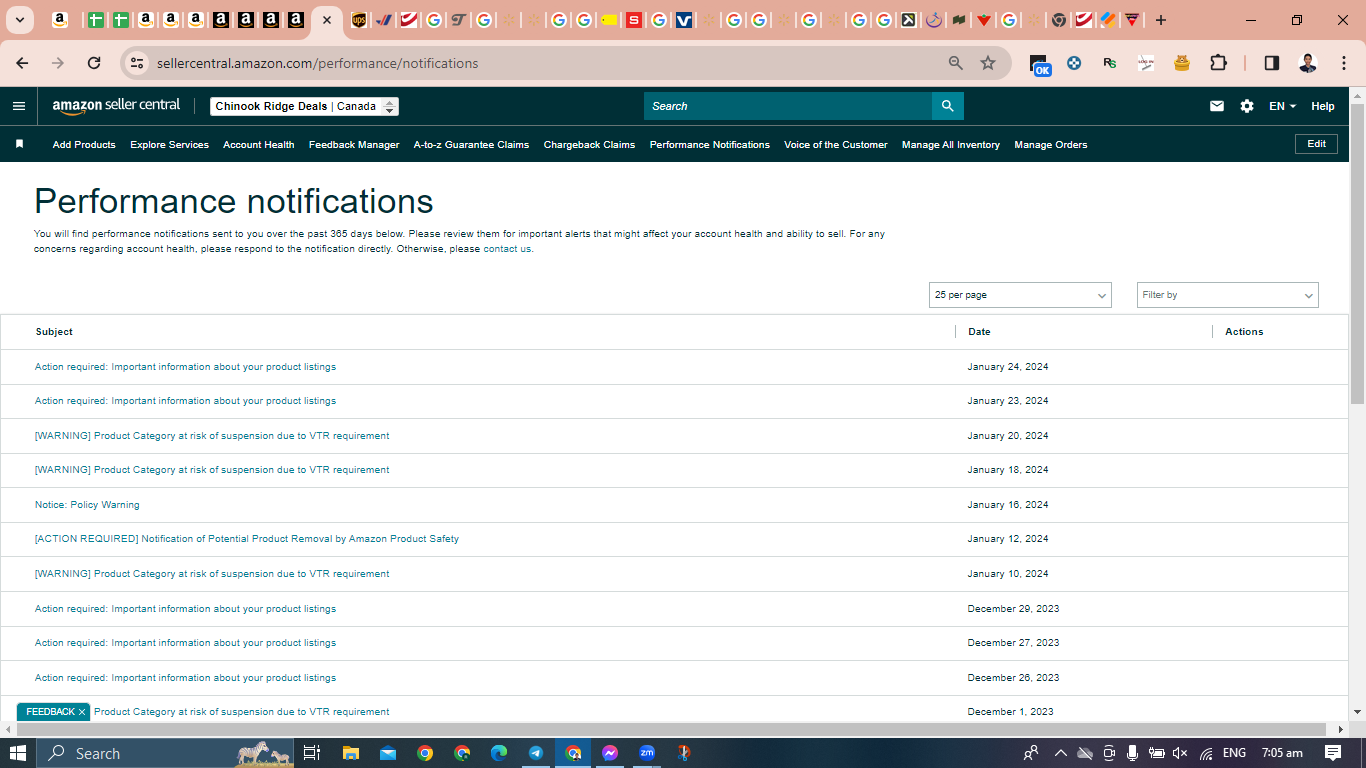Screen dimensions: 1366x768
Task: Open the Mail app from the taskbar
Action: click(388, 753)
